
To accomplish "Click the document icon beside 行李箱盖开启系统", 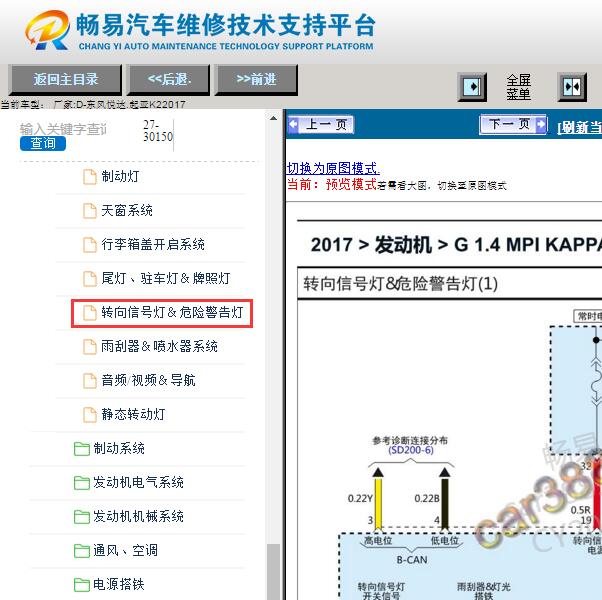I will click(90, 245).
